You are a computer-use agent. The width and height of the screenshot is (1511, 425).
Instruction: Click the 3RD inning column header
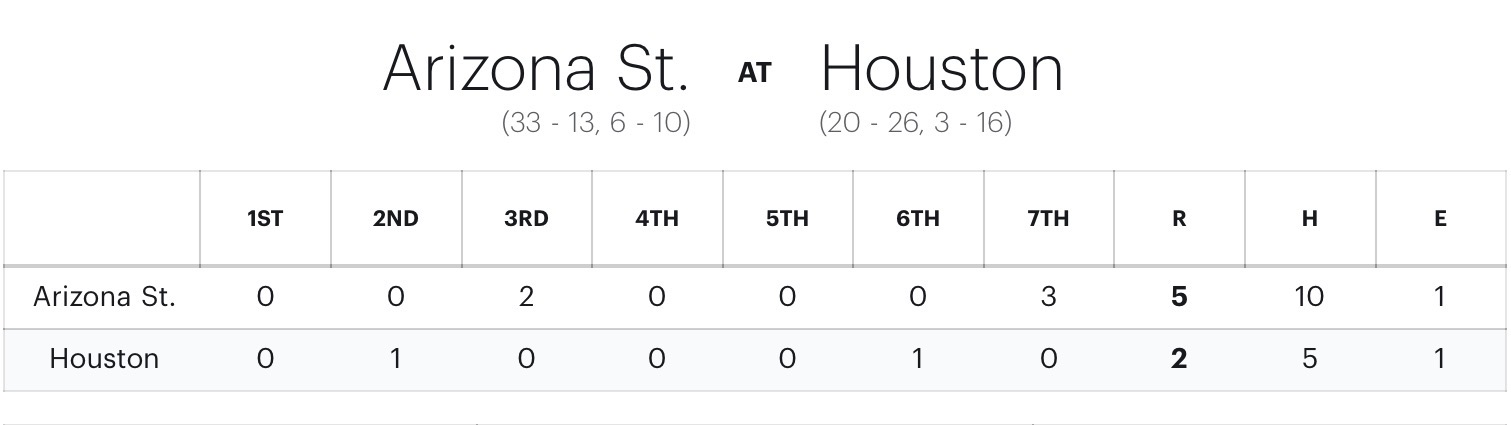coord(526,219)
